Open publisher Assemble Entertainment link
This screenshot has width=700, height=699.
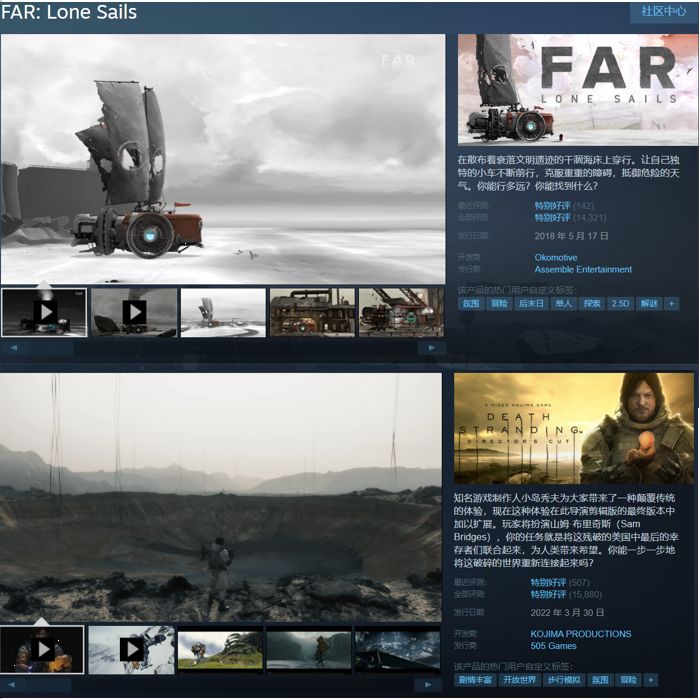pos(583,270)
